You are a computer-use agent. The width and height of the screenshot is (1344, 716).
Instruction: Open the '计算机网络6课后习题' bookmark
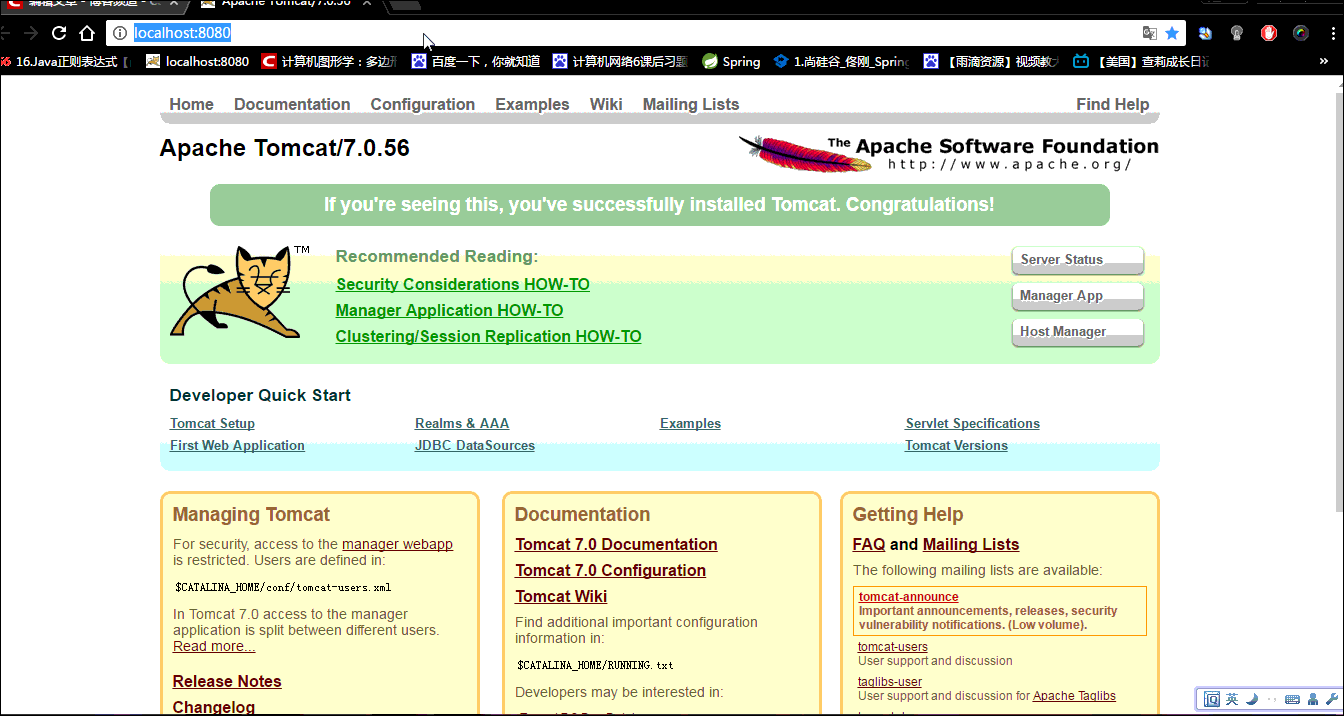pos(620,62)
